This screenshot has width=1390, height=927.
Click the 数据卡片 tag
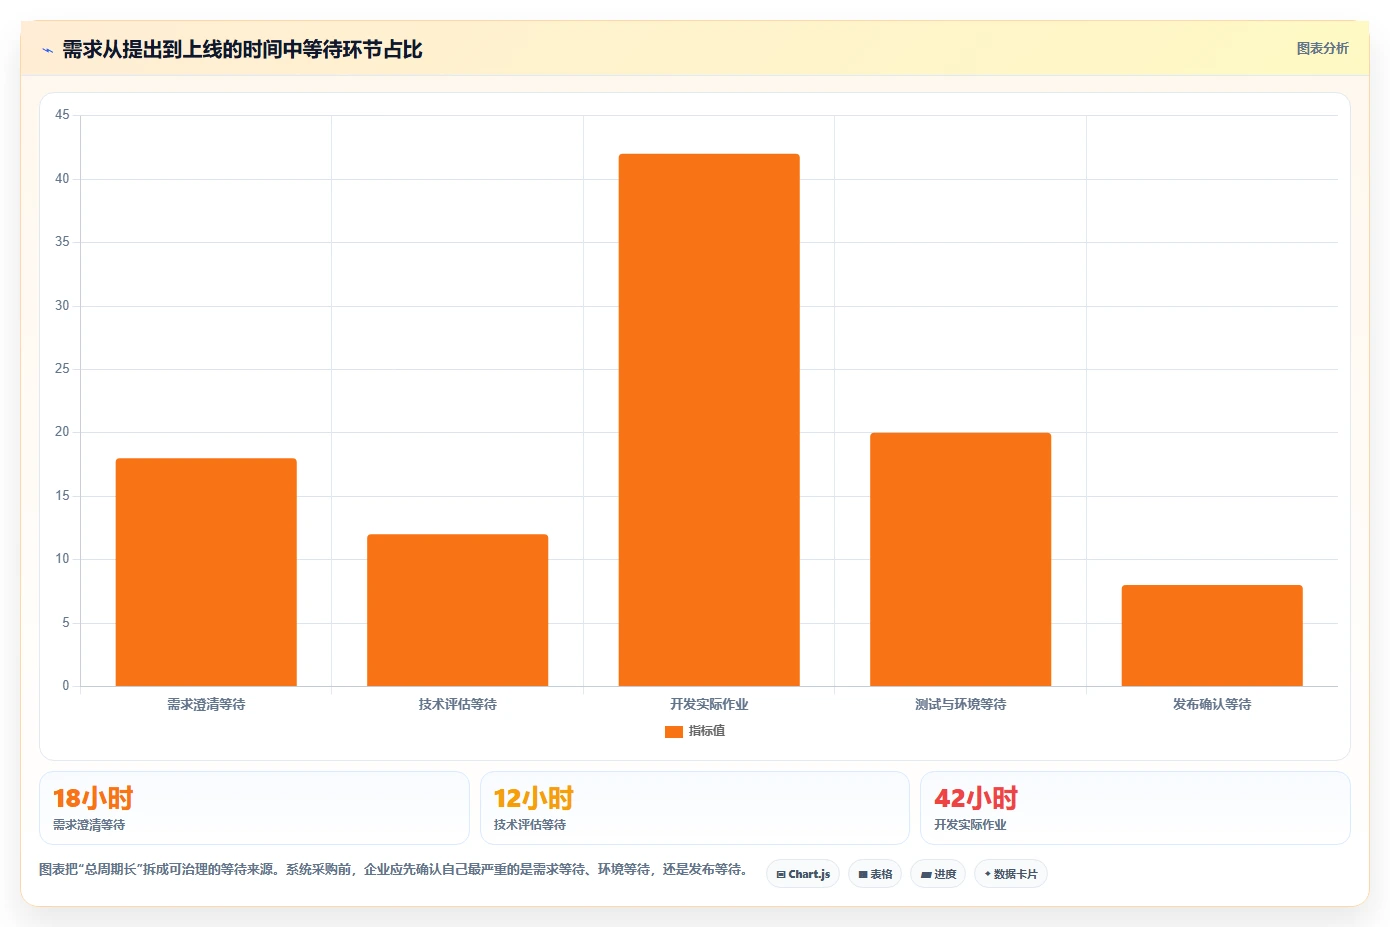pos(1011,874)
